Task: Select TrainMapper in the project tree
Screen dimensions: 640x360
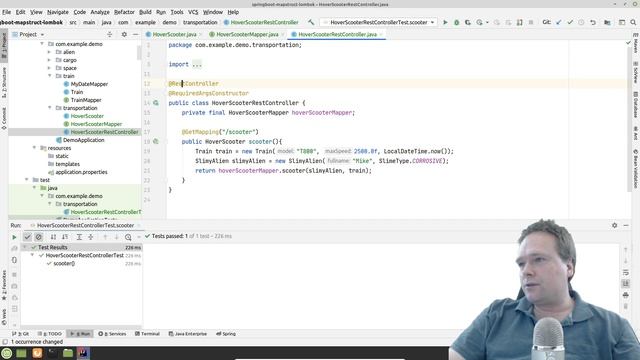Action: (x=86, y=100)
